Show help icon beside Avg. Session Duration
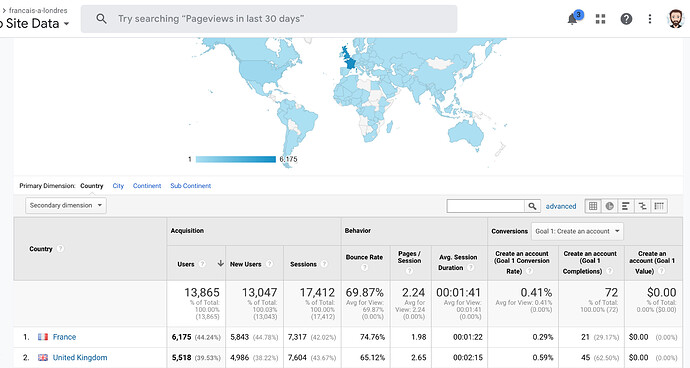 470,268
